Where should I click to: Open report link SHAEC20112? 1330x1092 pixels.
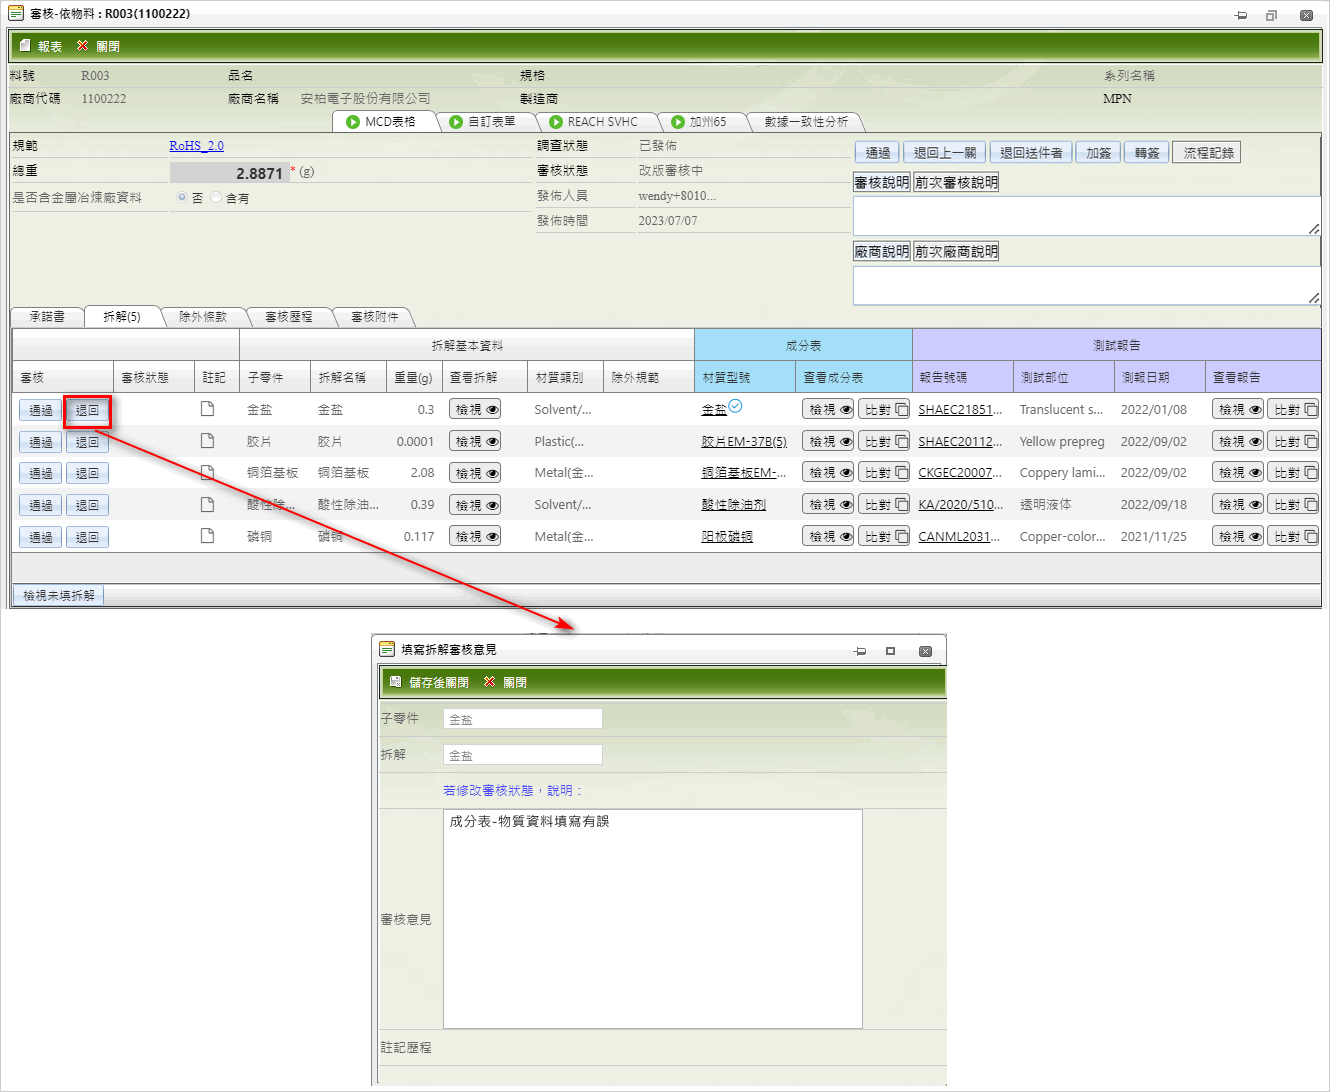pos(960,441)
